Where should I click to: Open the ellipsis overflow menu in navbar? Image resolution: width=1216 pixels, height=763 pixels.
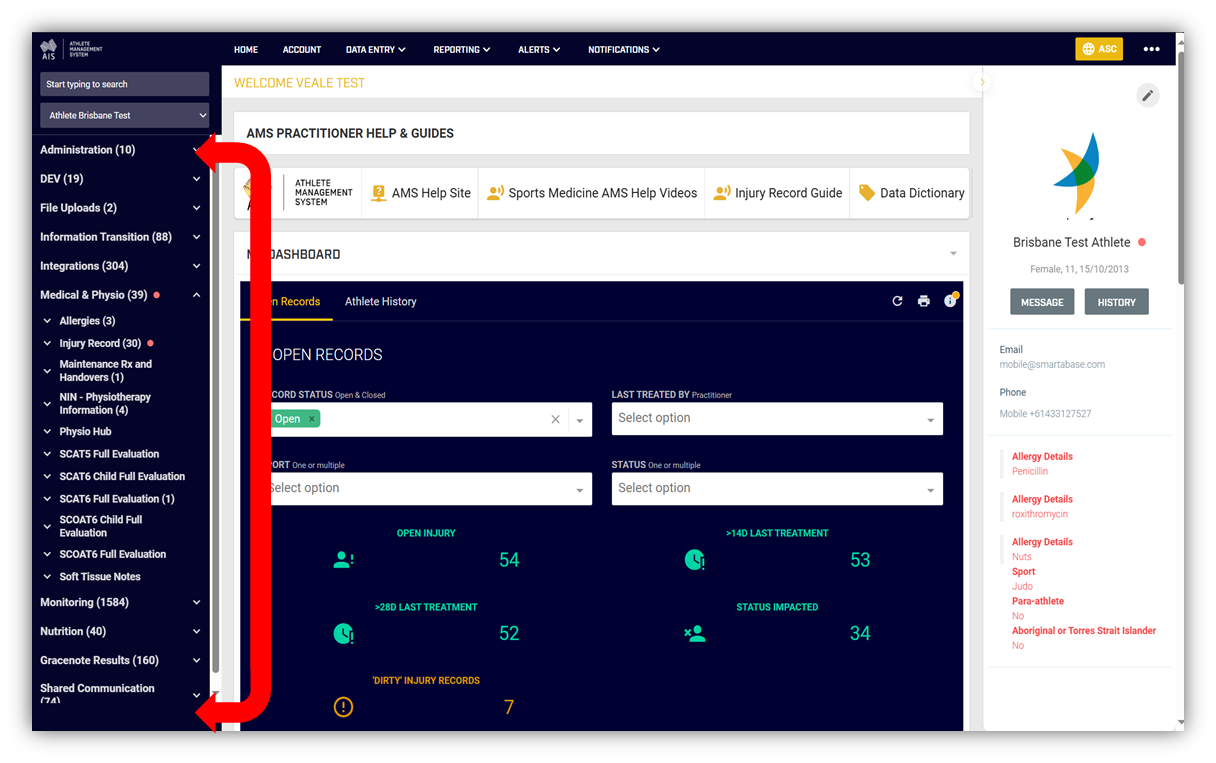[1151, 48]
